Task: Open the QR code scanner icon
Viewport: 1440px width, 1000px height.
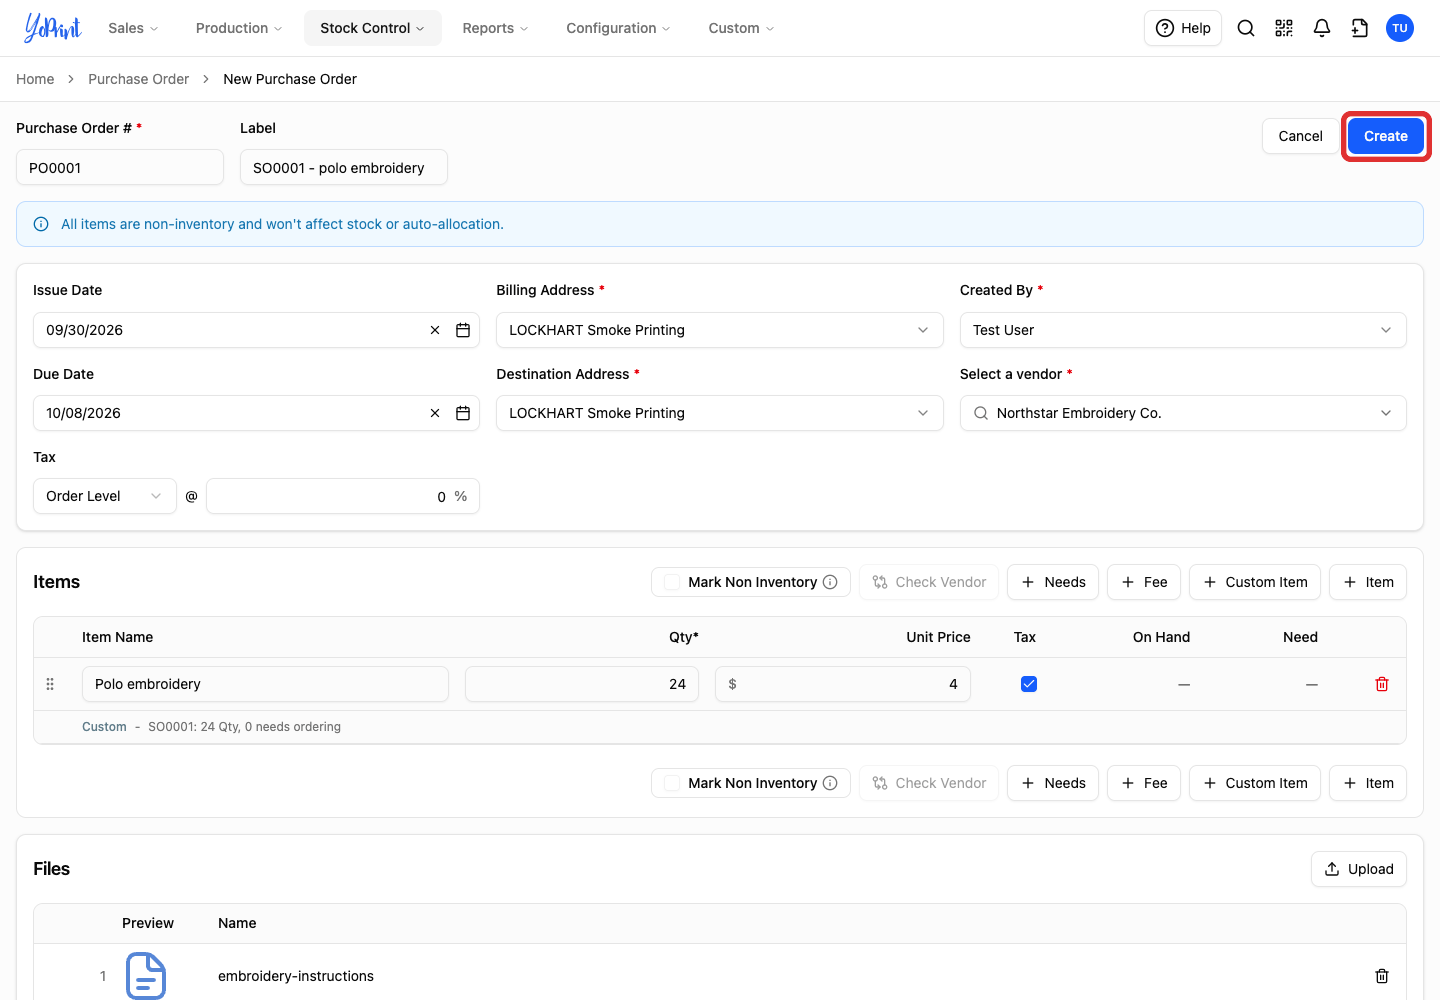Action: (x=1284, y=28)
